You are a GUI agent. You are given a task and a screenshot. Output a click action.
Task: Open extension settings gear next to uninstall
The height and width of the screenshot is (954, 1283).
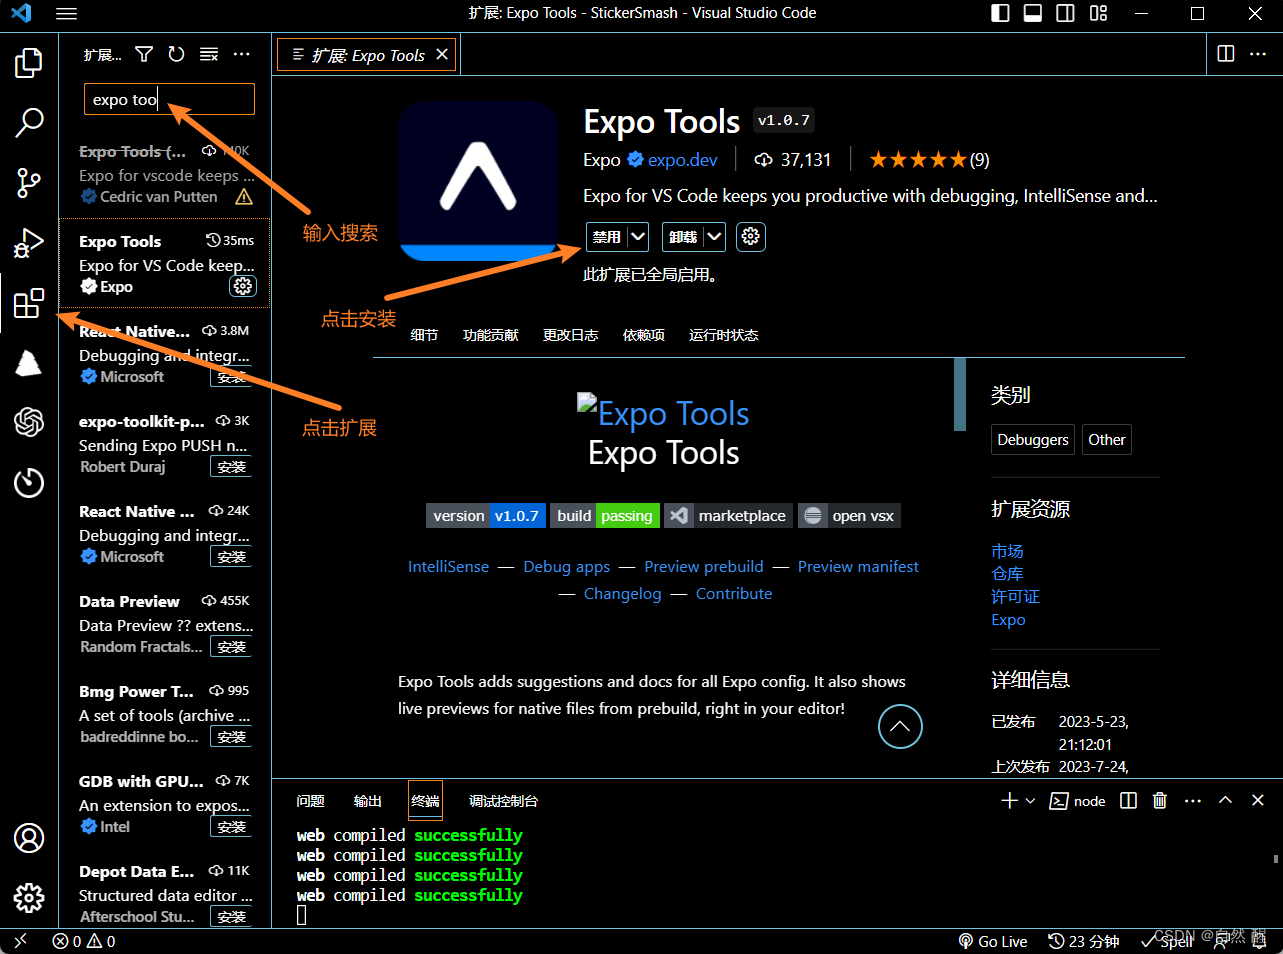(751, 237)
